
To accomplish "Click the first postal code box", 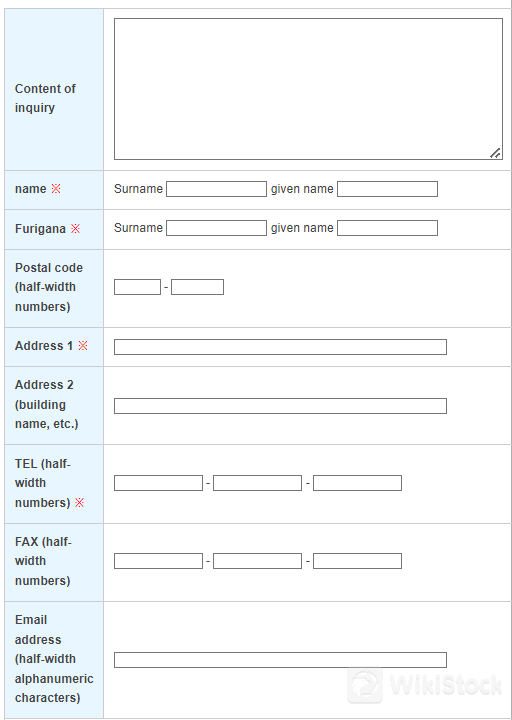I will pyautogui.click(x=137, y=287).
